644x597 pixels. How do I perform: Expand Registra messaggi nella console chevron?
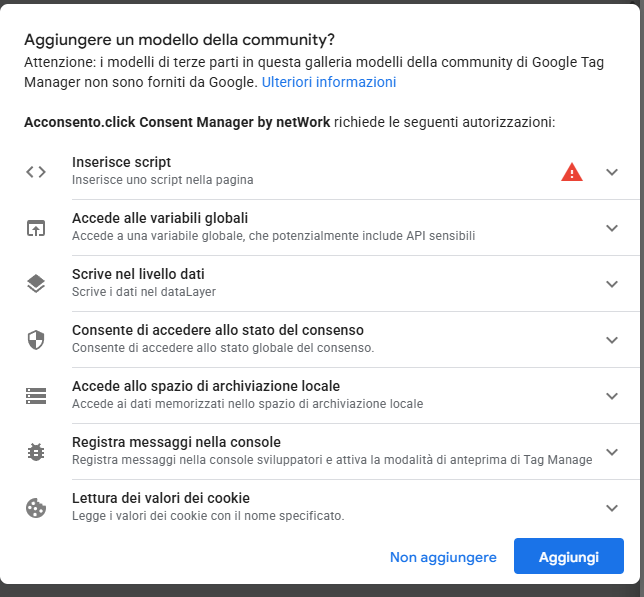click(x=612, y=452)
